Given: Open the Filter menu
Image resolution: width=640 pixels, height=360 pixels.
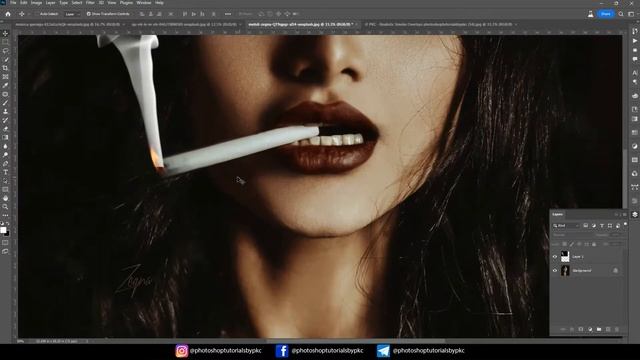Looking at the screenshot, I should point(90,3).
